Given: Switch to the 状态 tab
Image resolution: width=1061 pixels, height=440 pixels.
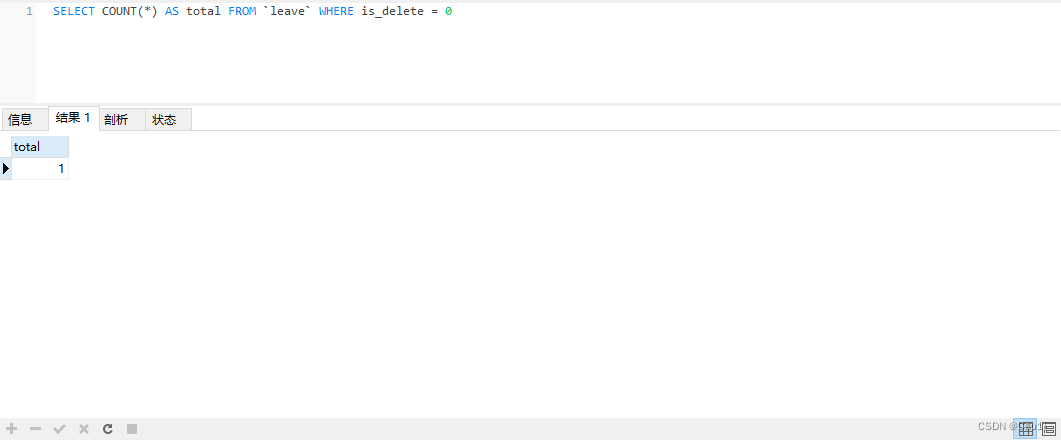Looking at the screenshot, I should [168, 119].
